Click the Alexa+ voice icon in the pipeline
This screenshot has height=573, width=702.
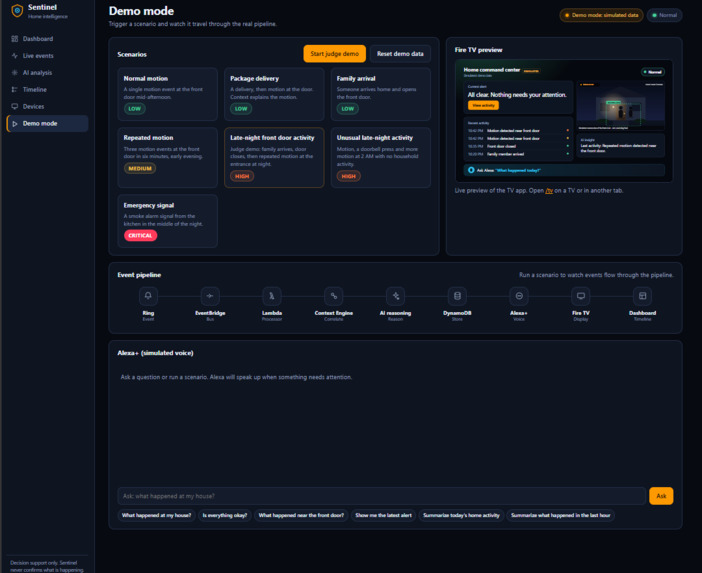(519, 296)
